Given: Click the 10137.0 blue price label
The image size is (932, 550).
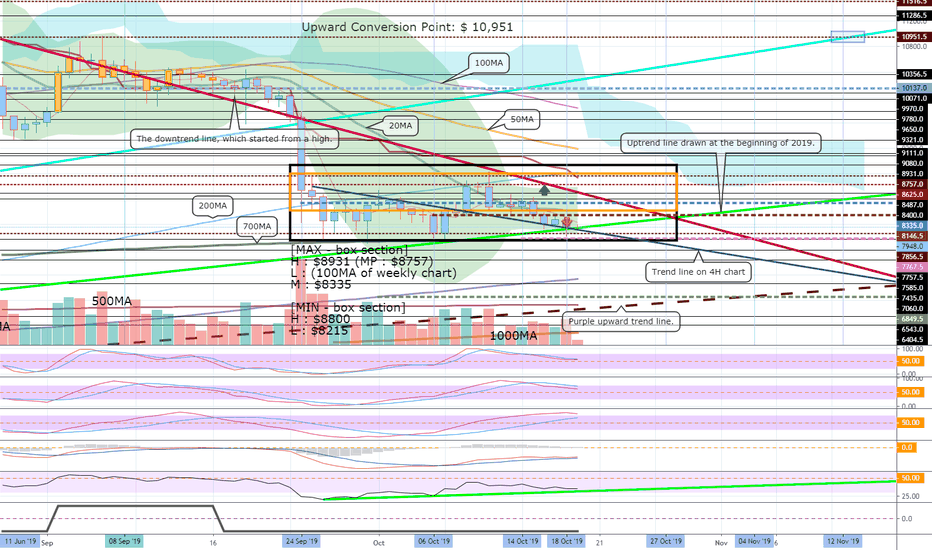Looking at the screenshot, I should point(912,88).
